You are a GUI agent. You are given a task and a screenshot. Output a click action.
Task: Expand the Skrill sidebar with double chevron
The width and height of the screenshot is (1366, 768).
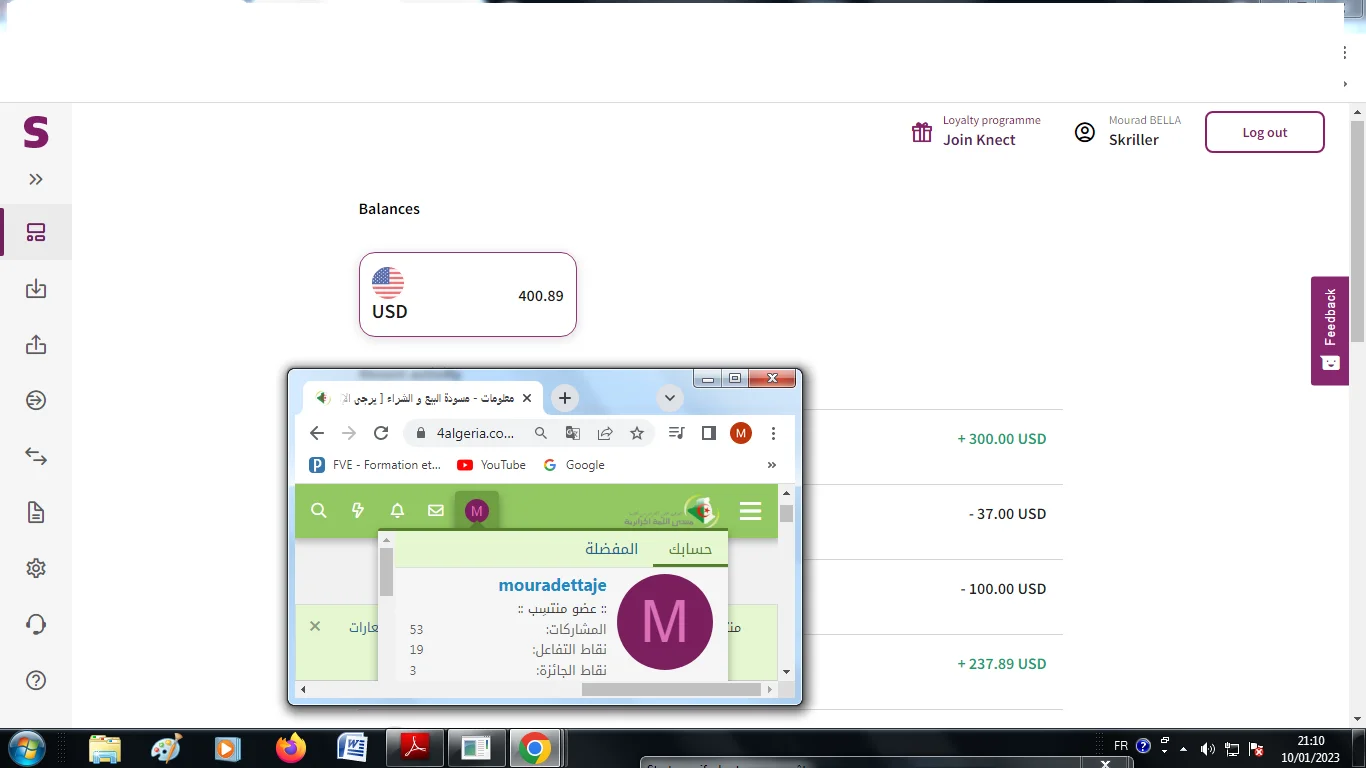pos(36,180)
